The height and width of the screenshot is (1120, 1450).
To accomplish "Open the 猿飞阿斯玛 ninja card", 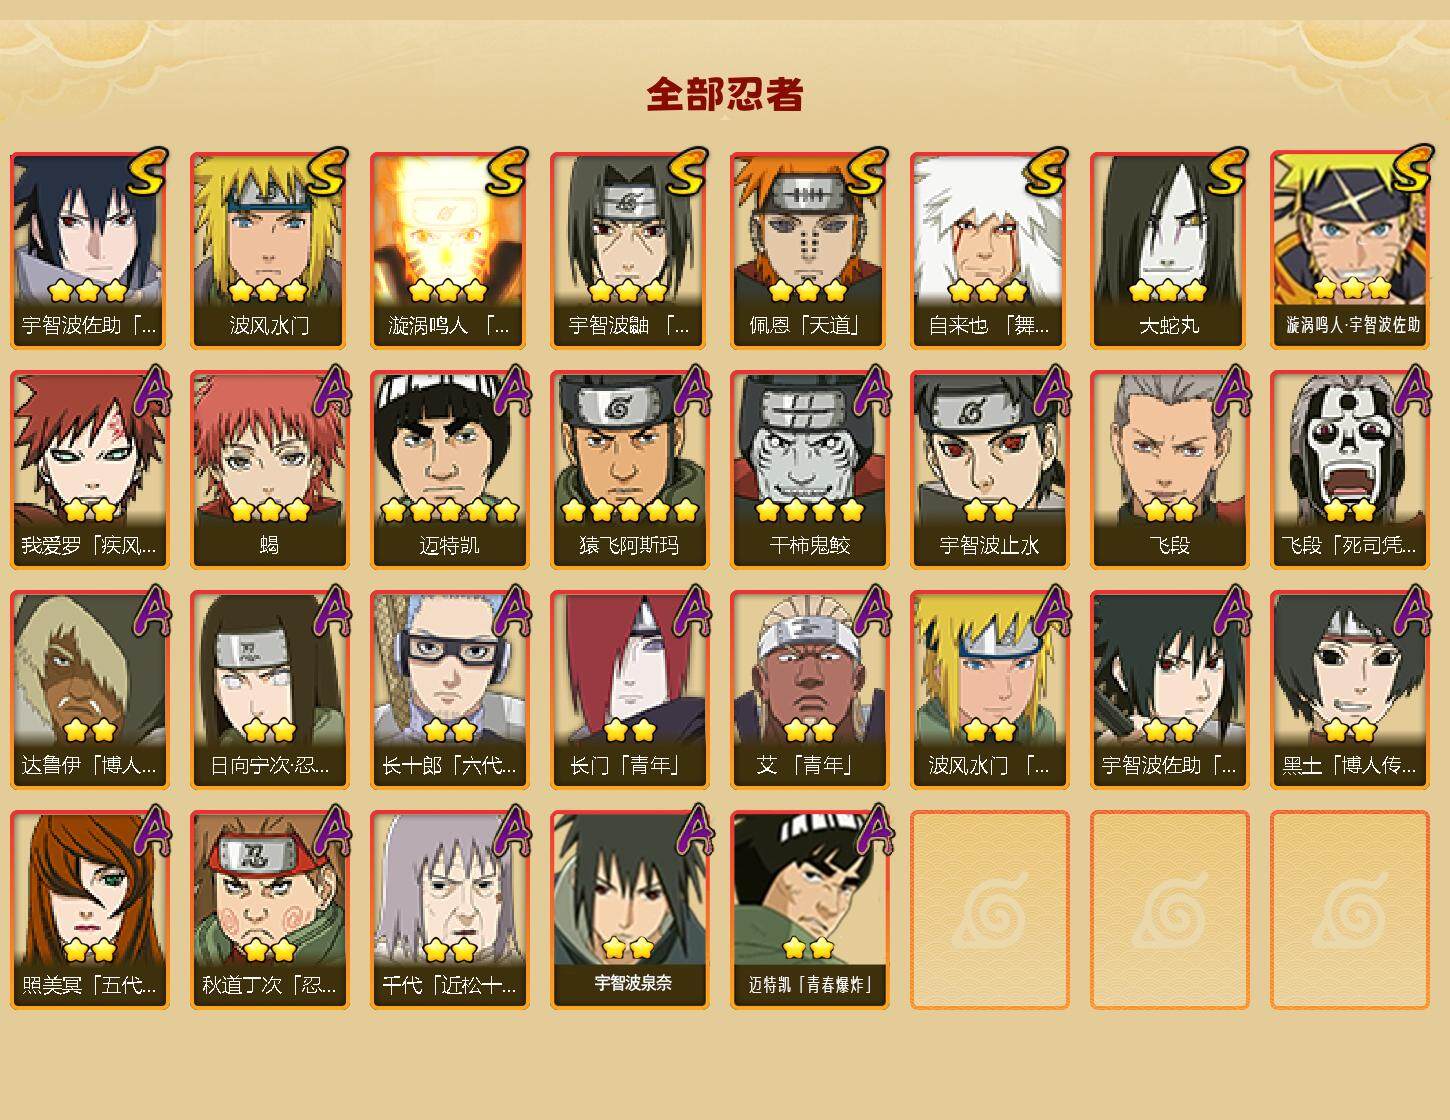I will click(x=630, y=470).
